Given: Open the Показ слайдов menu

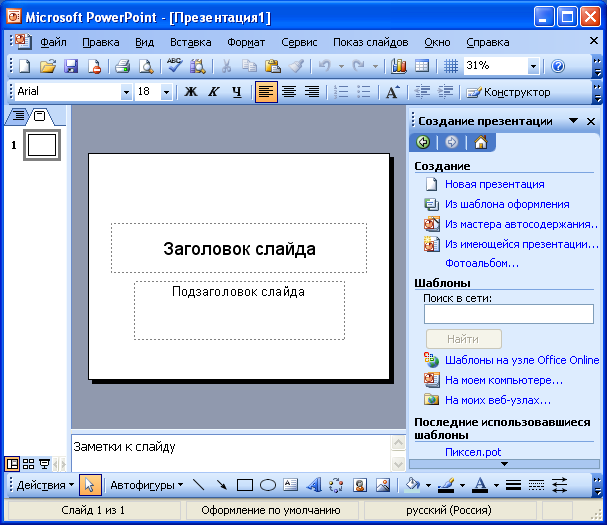Looking at the screenshot, I should pos(370,42).
